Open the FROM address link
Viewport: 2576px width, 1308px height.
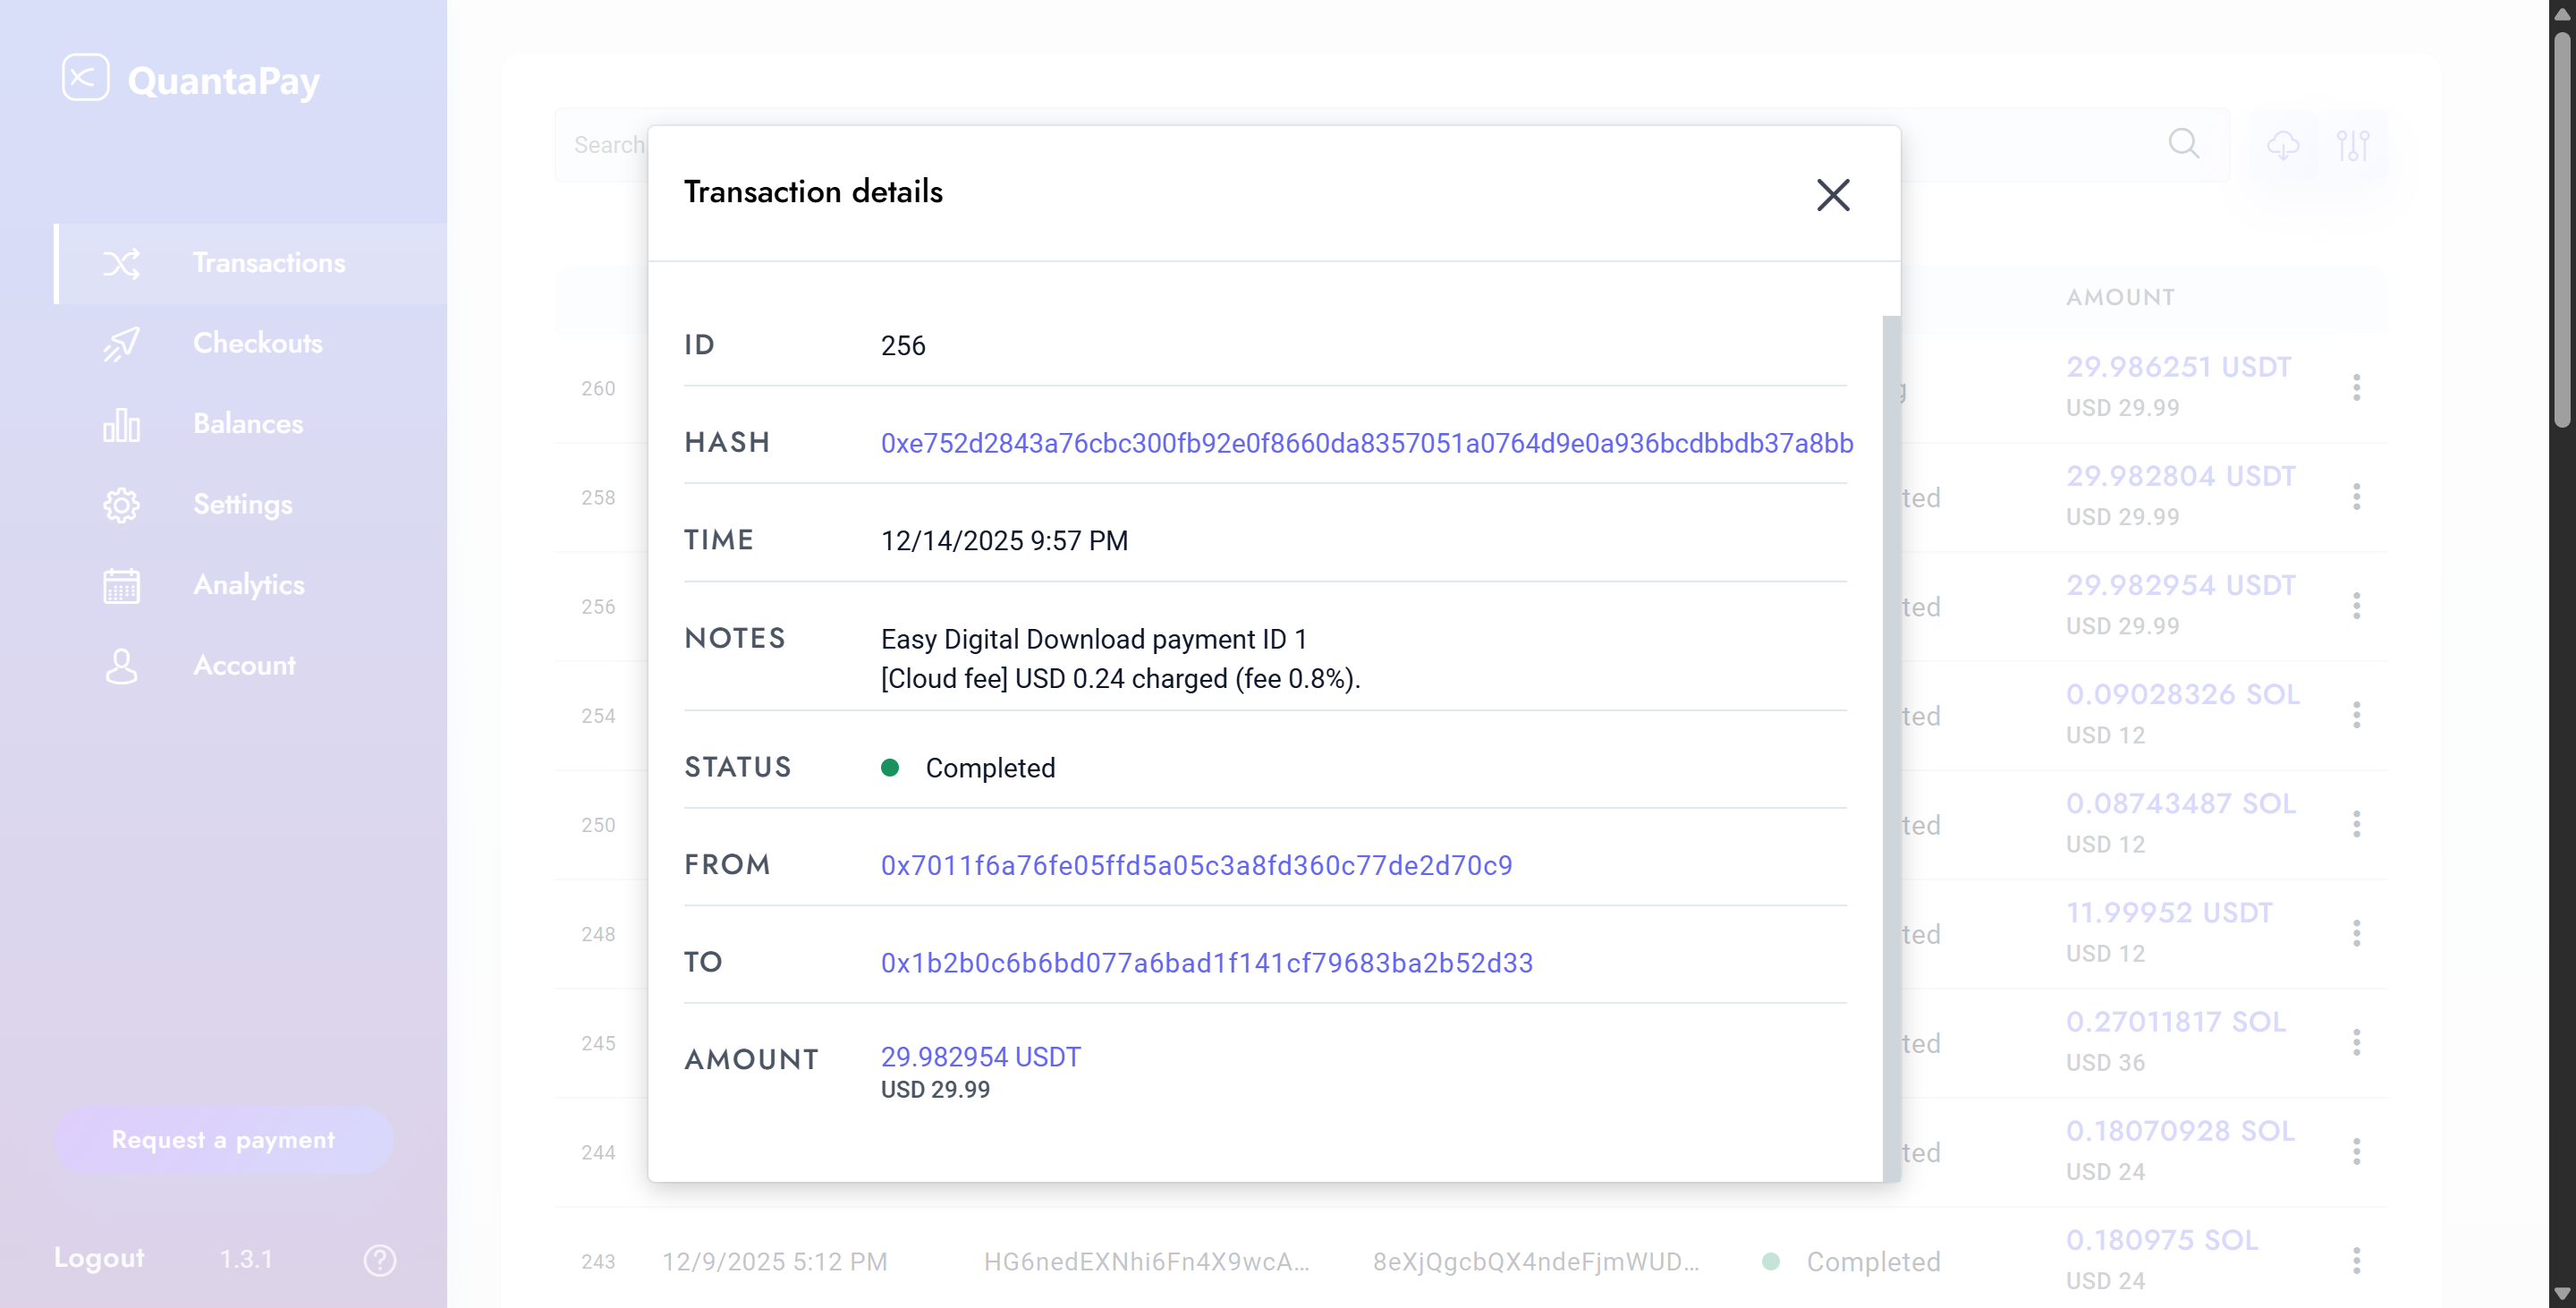pos(1196,865)
